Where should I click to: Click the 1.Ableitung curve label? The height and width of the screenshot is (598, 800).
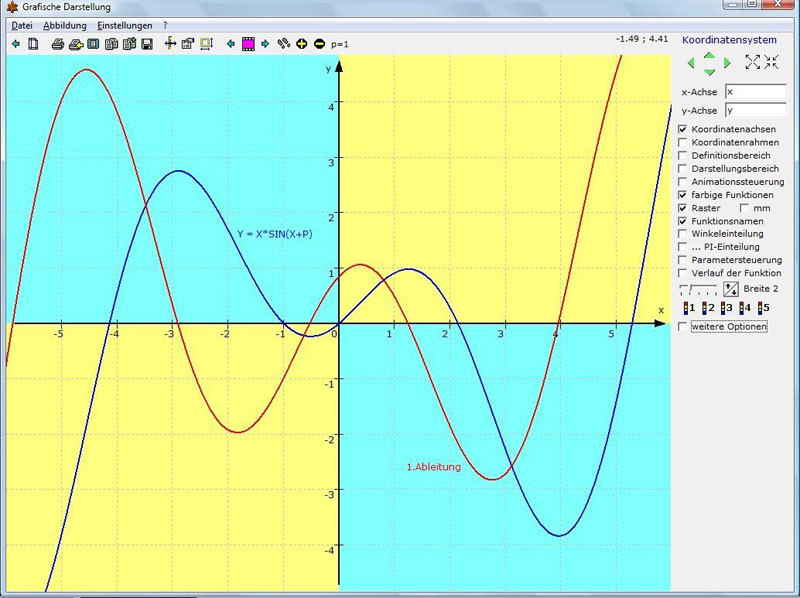pos(434,467)
